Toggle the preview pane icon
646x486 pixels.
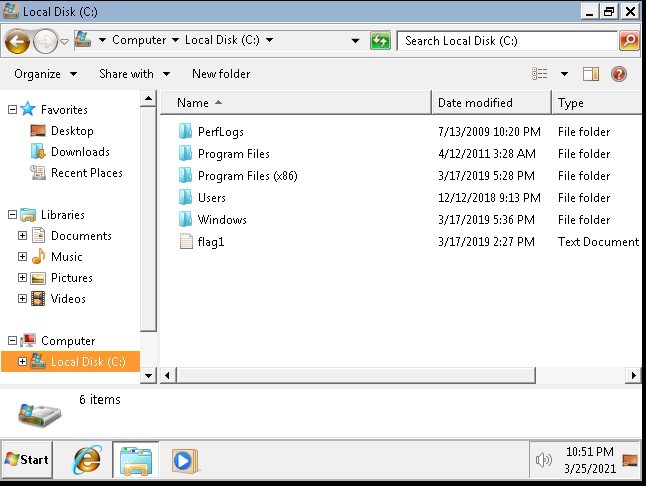[x=591, y=74]
